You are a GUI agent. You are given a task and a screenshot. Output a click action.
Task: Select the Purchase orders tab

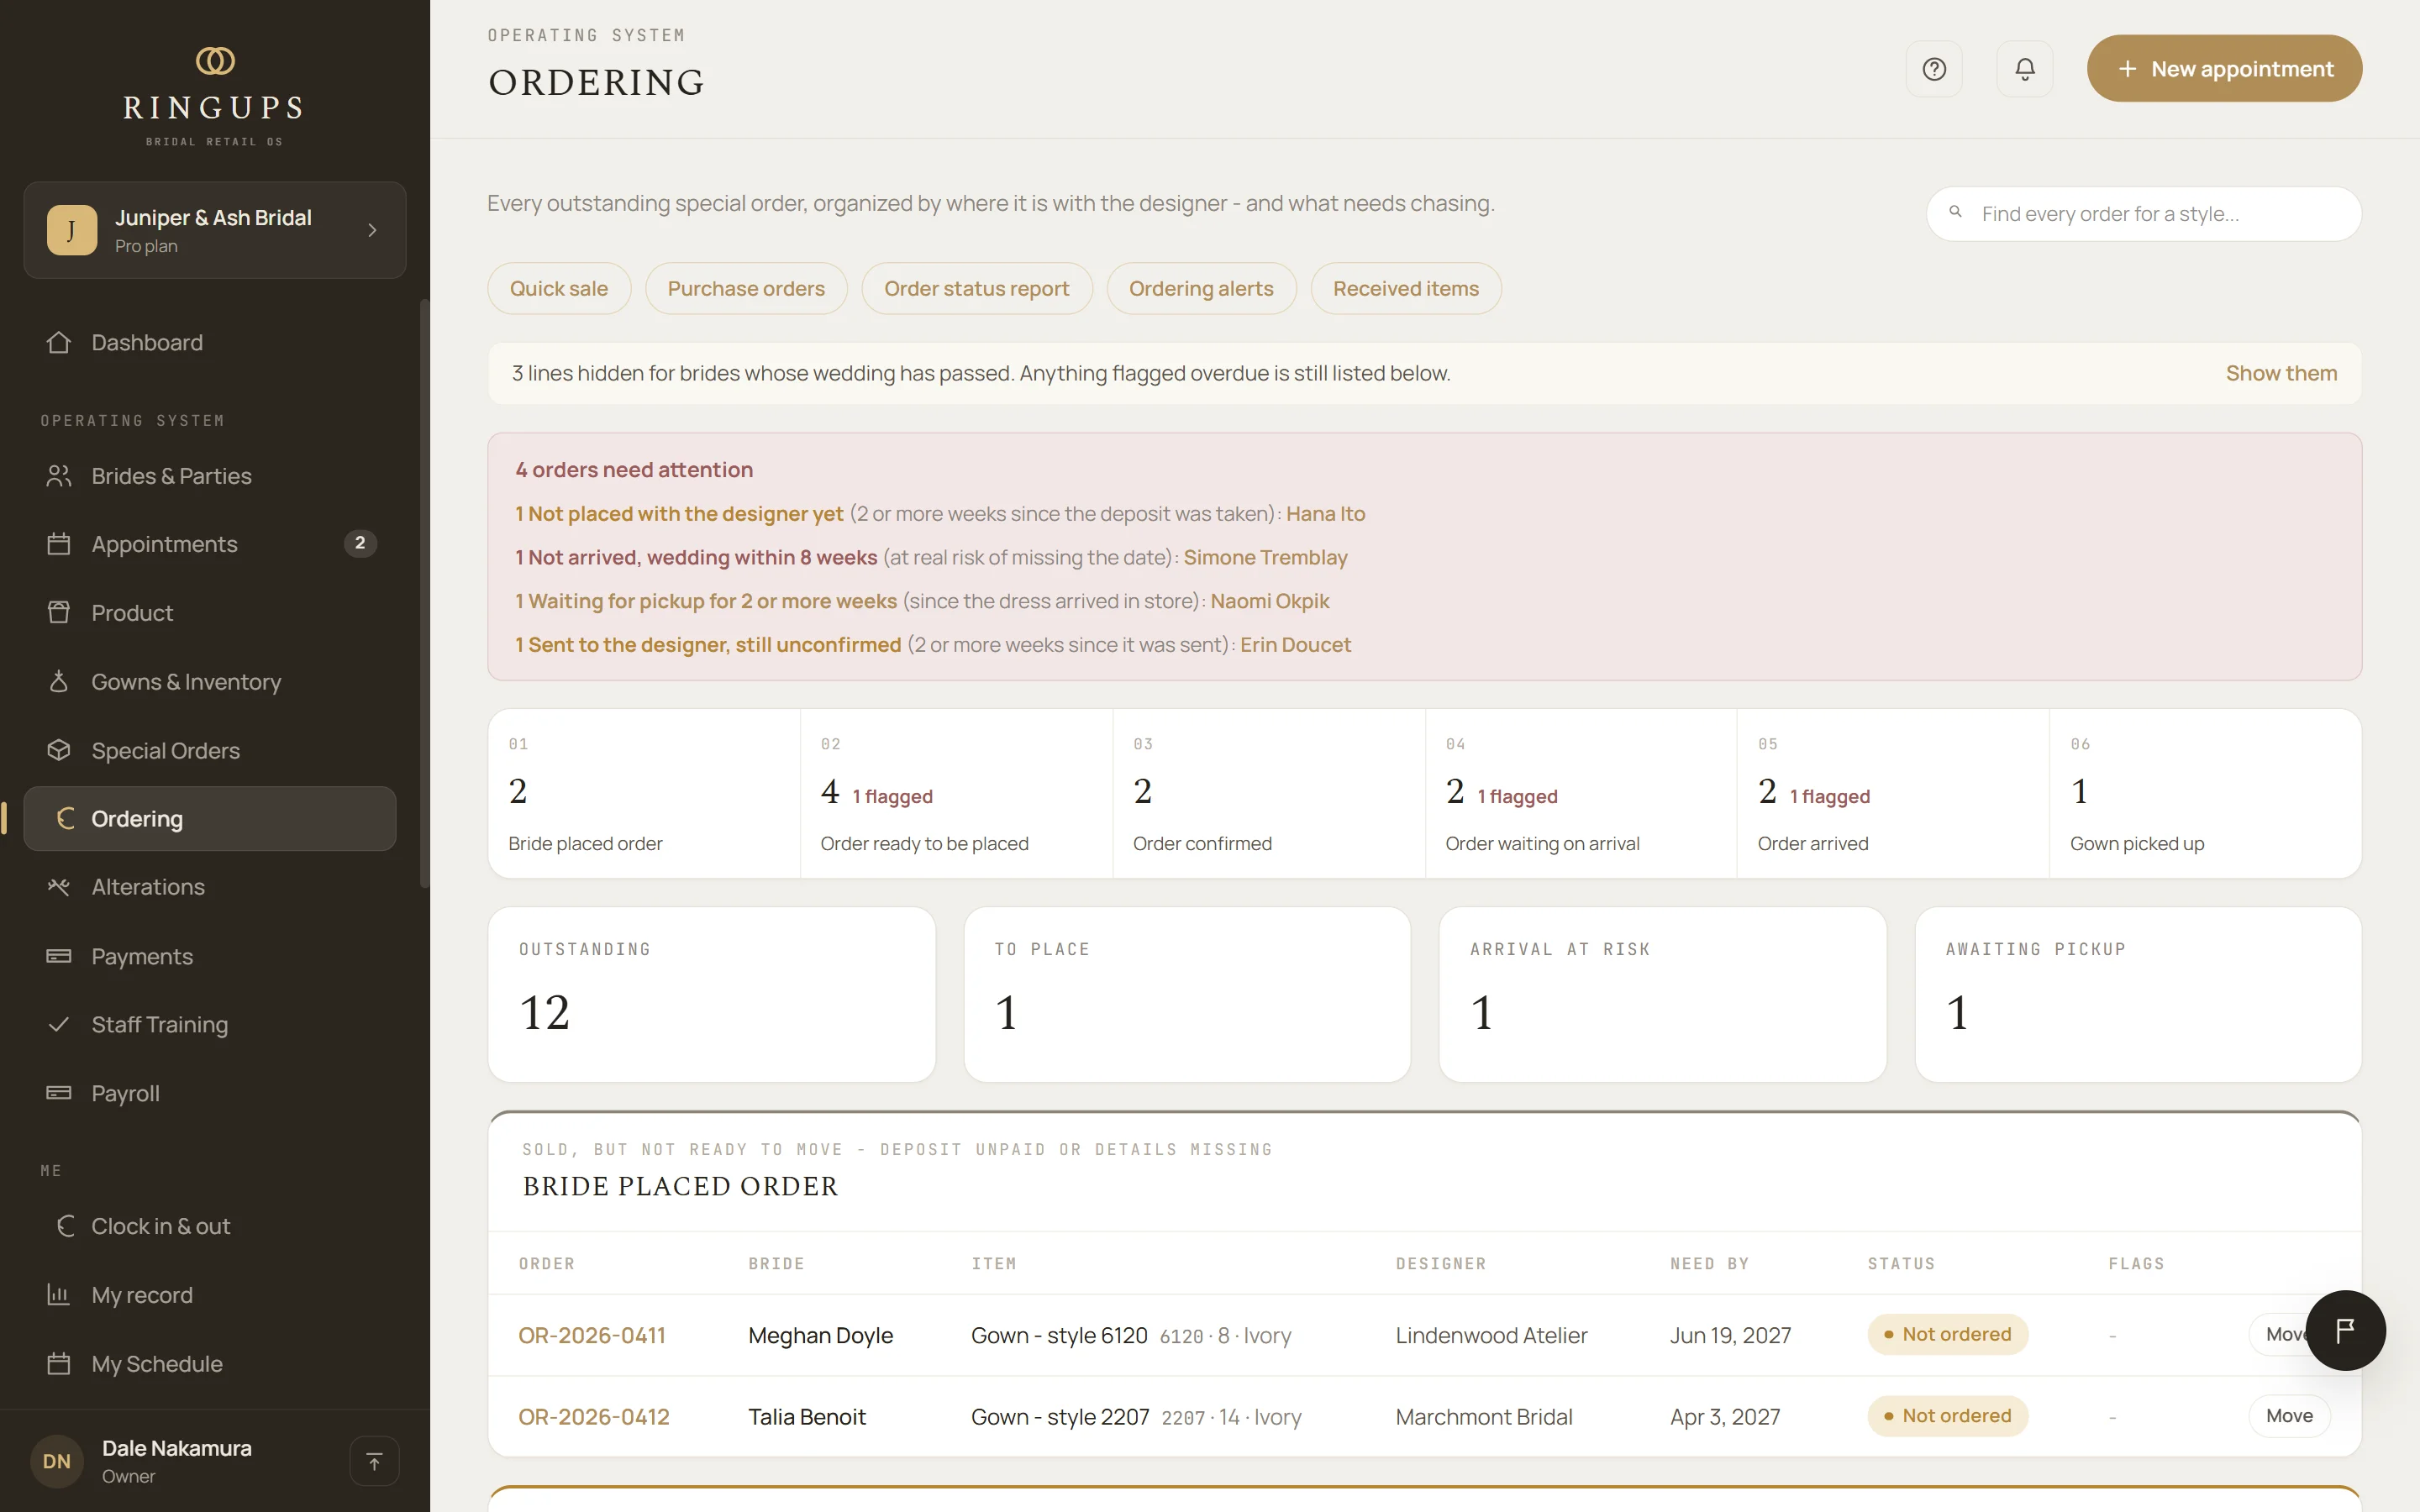(746, 288)
